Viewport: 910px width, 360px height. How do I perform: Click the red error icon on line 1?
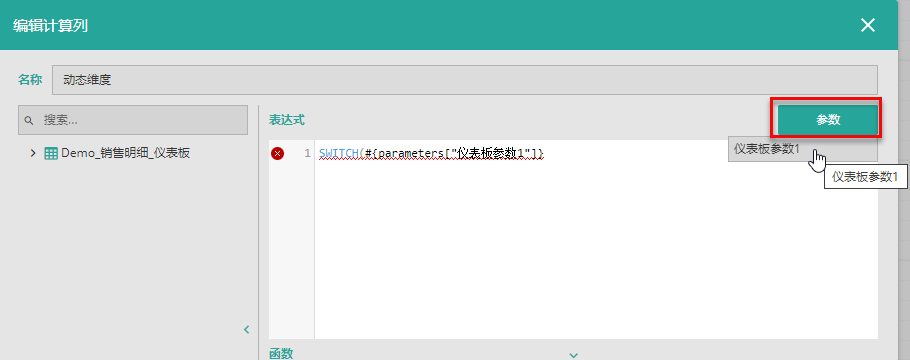point(278,153)
